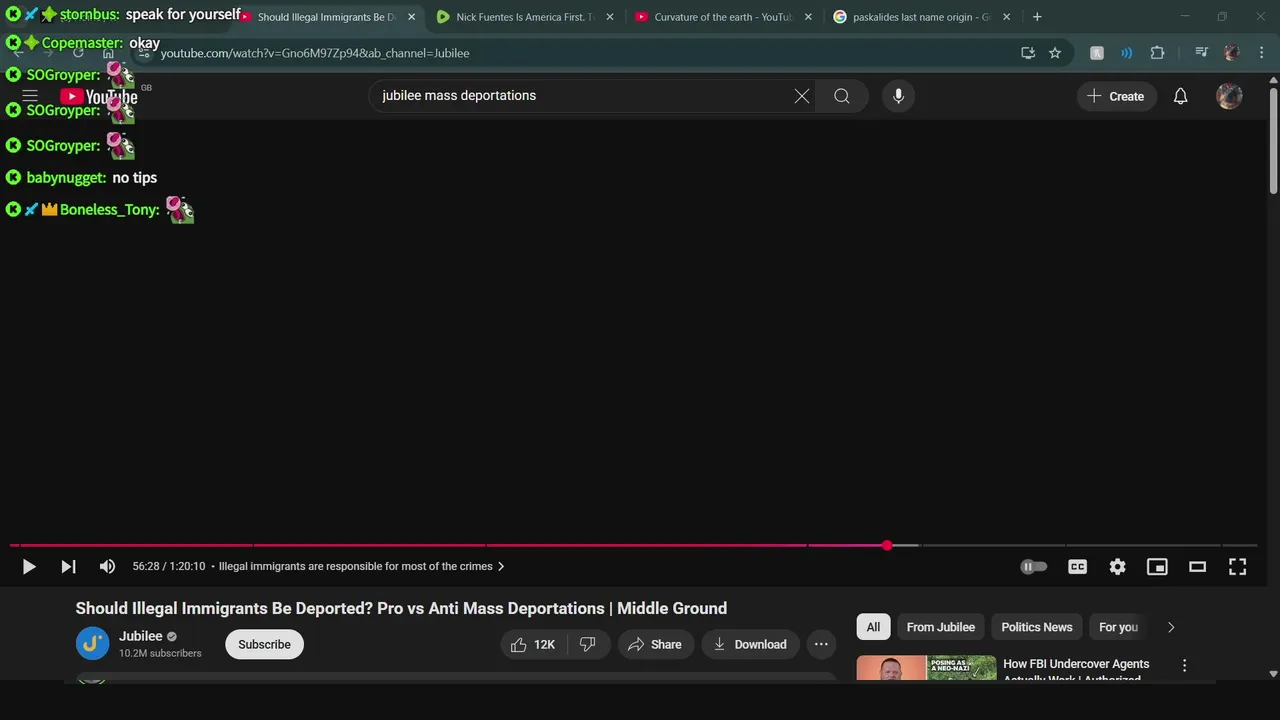Click the install/cast icon in address bar
Image resolution: width=1280 pixels, height=720 pixels.
tap(1027, 53)
